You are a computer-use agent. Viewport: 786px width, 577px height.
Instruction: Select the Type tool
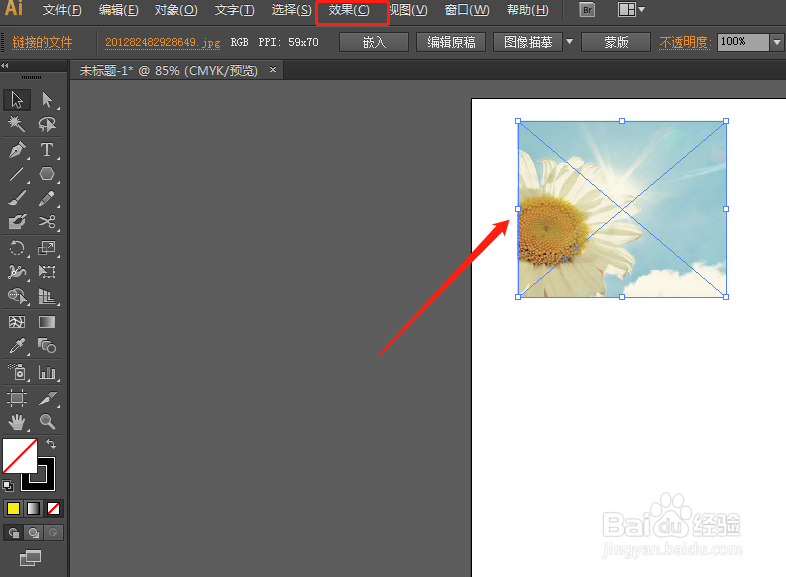(47, 150)
